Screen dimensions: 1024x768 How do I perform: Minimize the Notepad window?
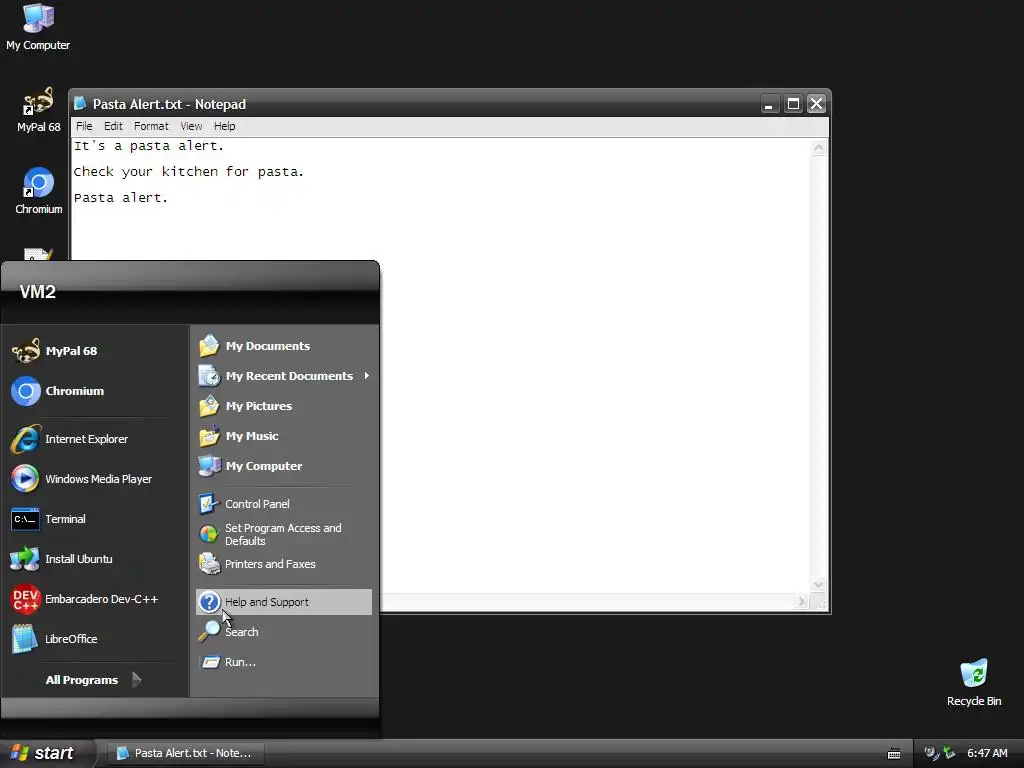click(x=769, y=104)
